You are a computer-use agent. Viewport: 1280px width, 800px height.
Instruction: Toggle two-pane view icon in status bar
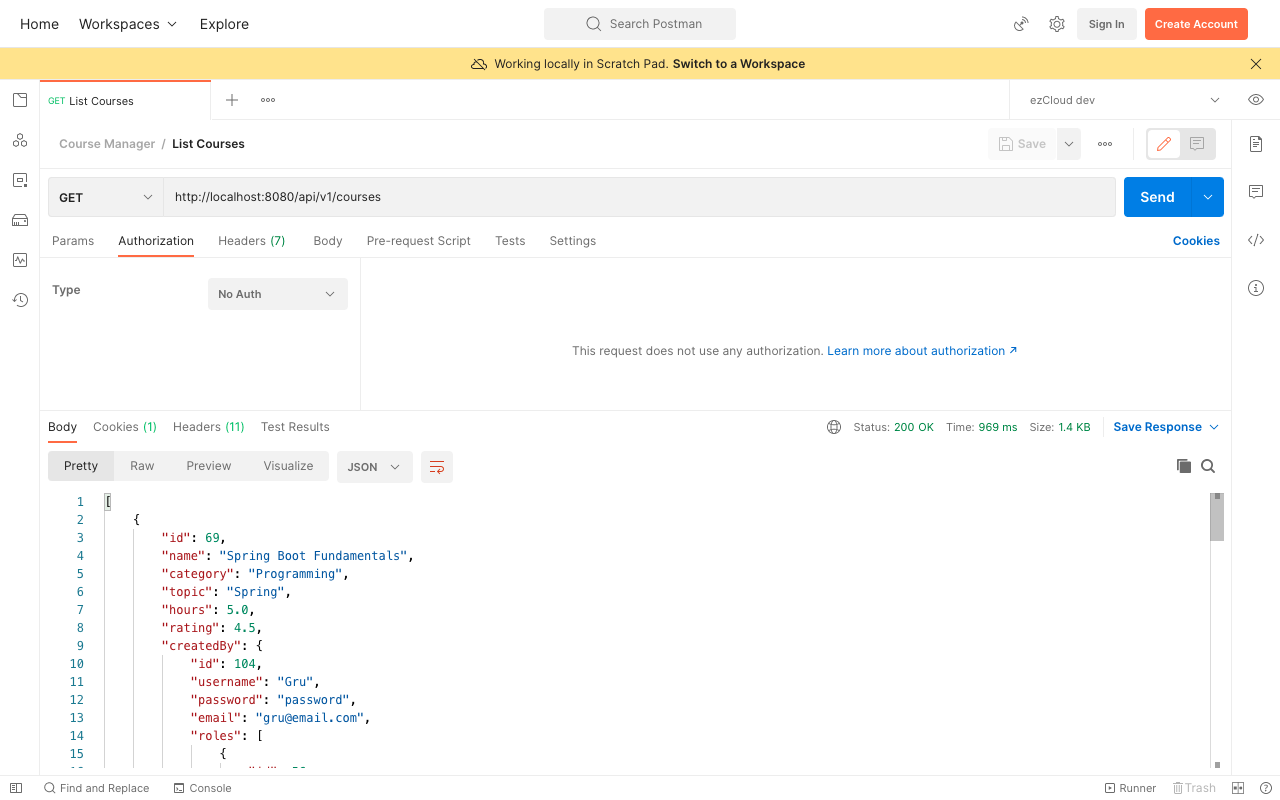coord(1238,788)
